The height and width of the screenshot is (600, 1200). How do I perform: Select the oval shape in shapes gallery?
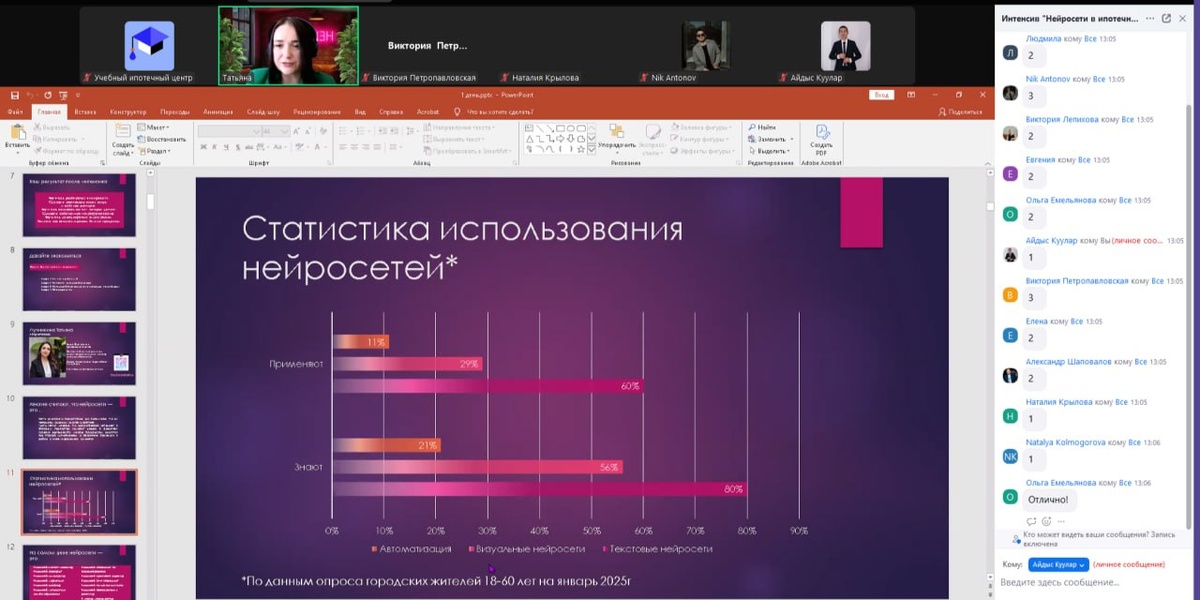(573, 128)
